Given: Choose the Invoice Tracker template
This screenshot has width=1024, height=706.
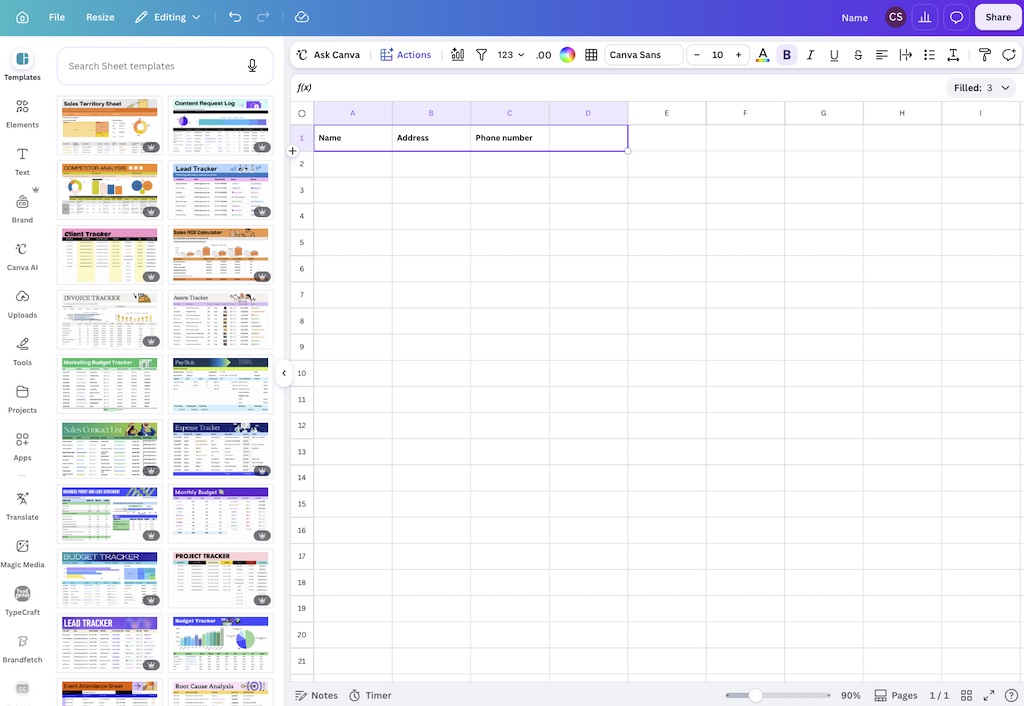Looking at the screenshot, I should click(x=110, y=319).
